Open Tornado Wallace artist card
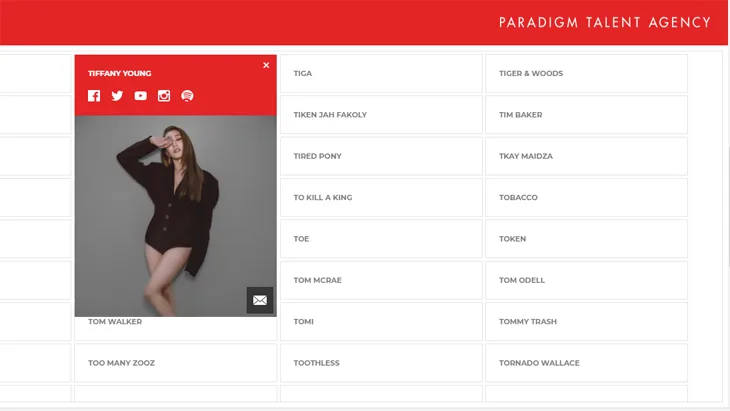The width and height of the screenshot is (730, 411). [x=587, y=363]
